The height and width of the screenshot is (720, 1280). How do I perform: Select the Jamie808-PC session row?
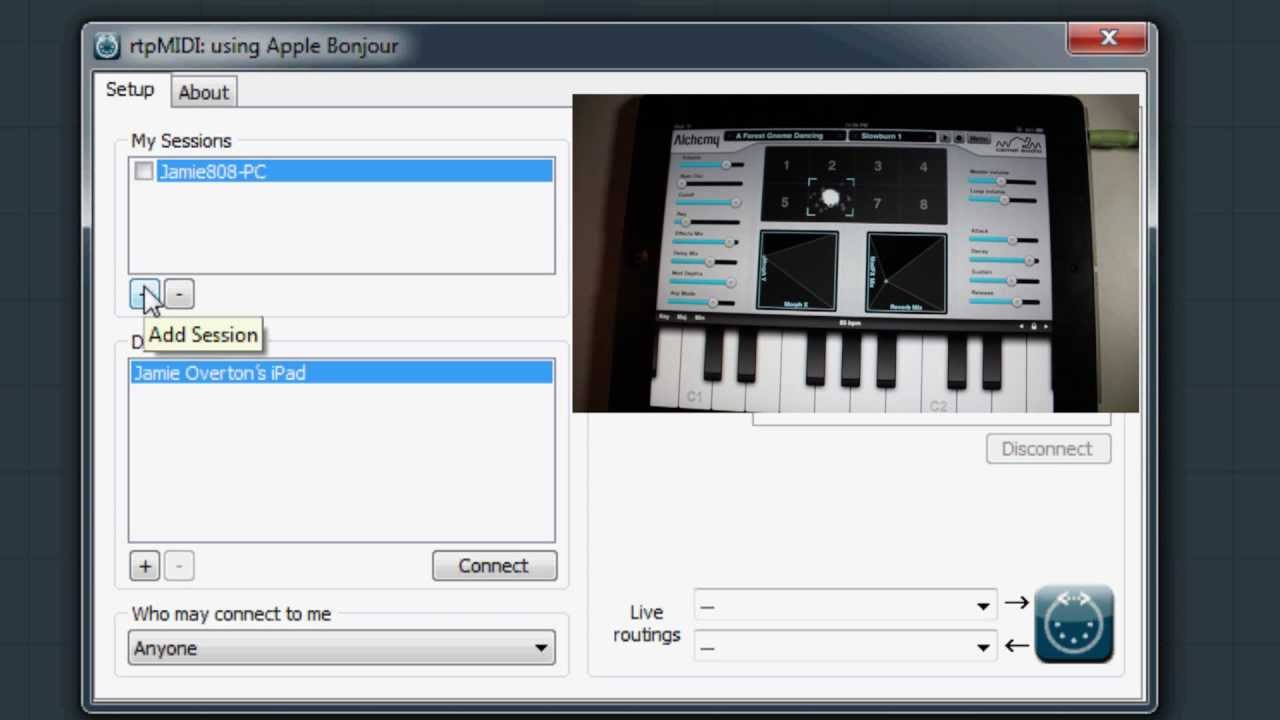point(341,172)
